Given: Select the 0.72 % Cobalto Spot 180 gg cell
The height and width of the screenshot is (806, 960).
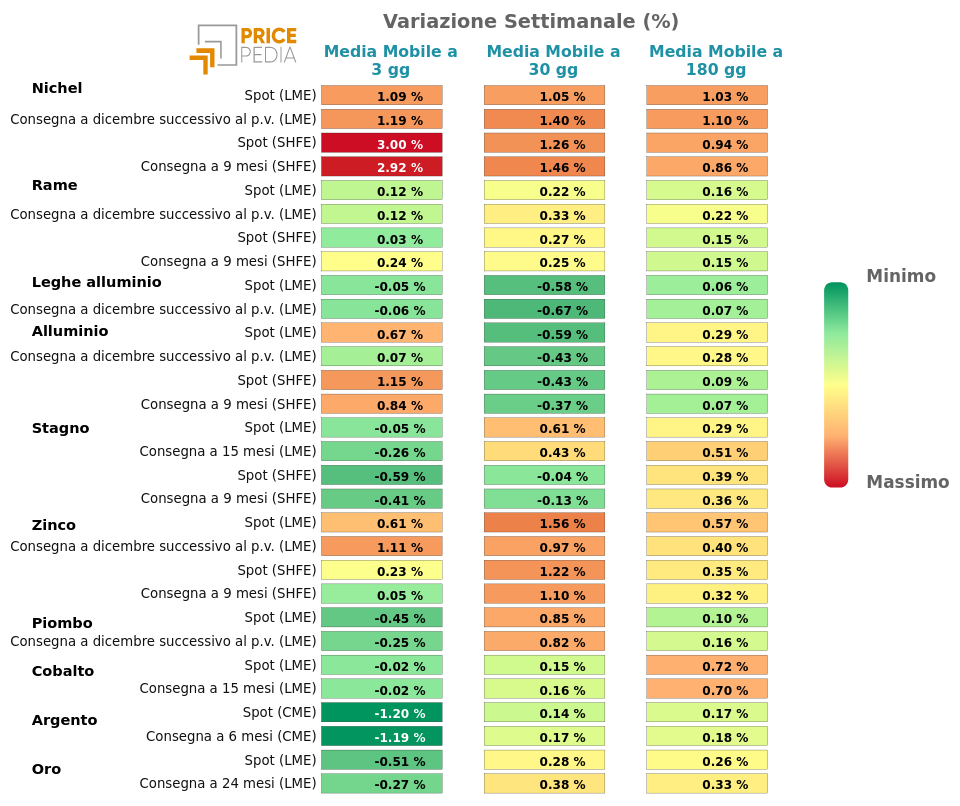Looking at the screenshot, I should pos(707,666).
